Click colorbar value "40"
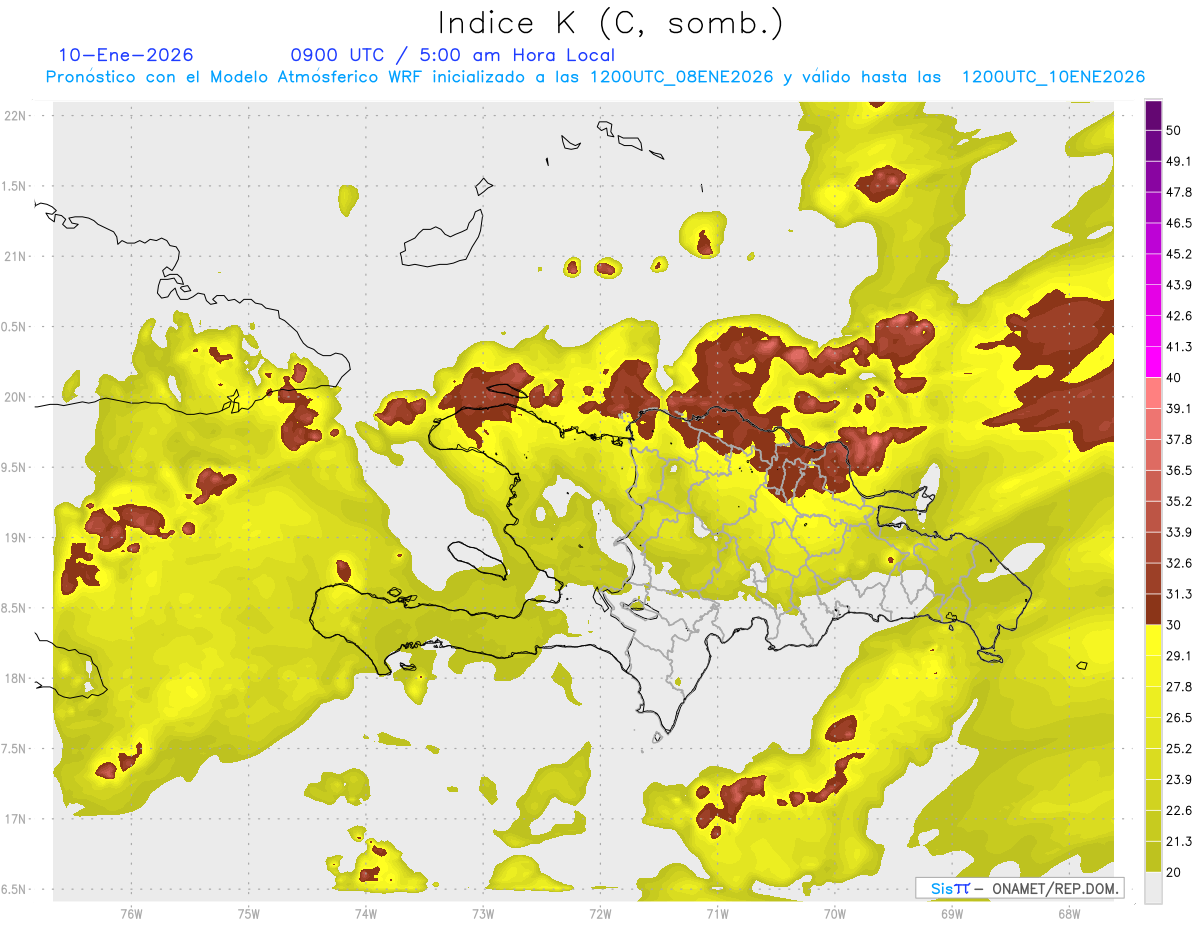This screenshot has height=927, width=1200. coord(1174,378)
